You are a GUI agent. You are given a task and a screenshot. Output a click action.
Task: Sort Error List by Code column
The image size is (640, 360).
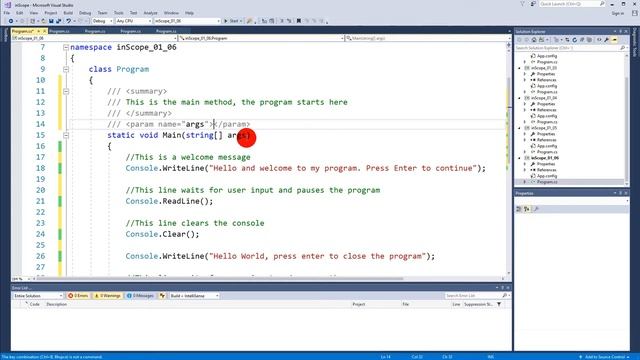coord(34,304)
